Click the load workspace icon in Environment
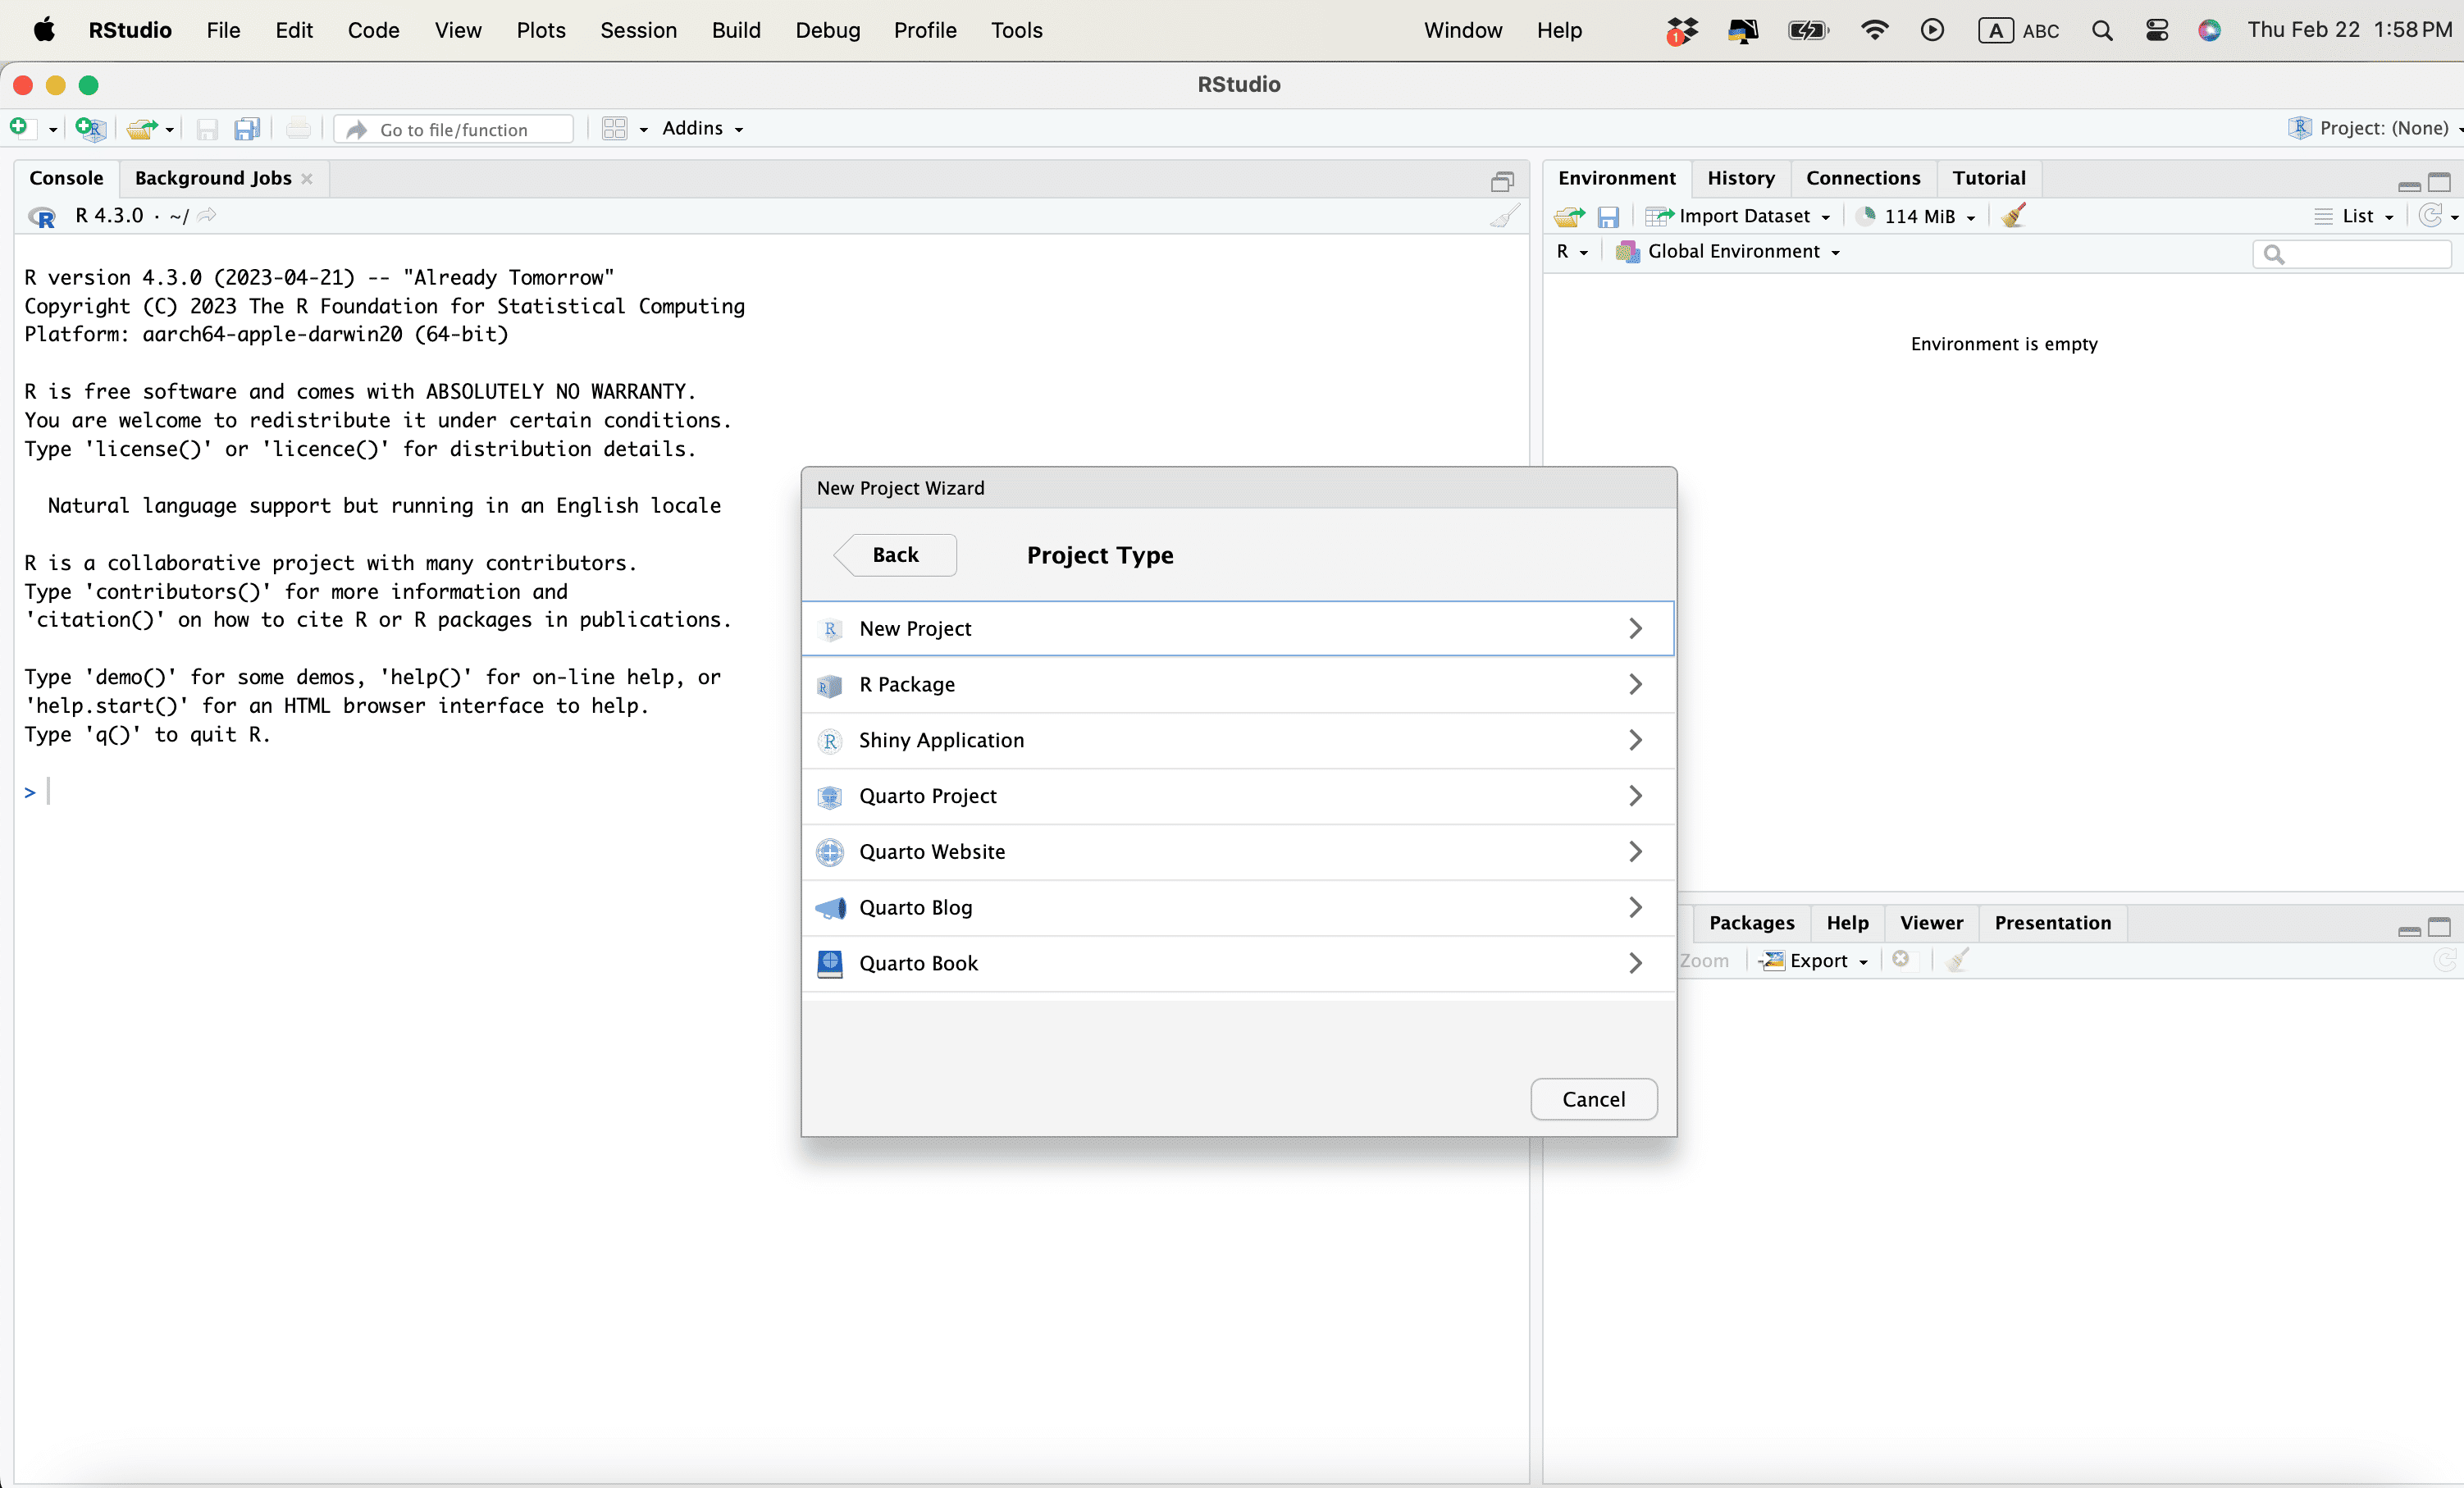The width and height of the screenshot is (2464, 1488). coord(1569,216)
